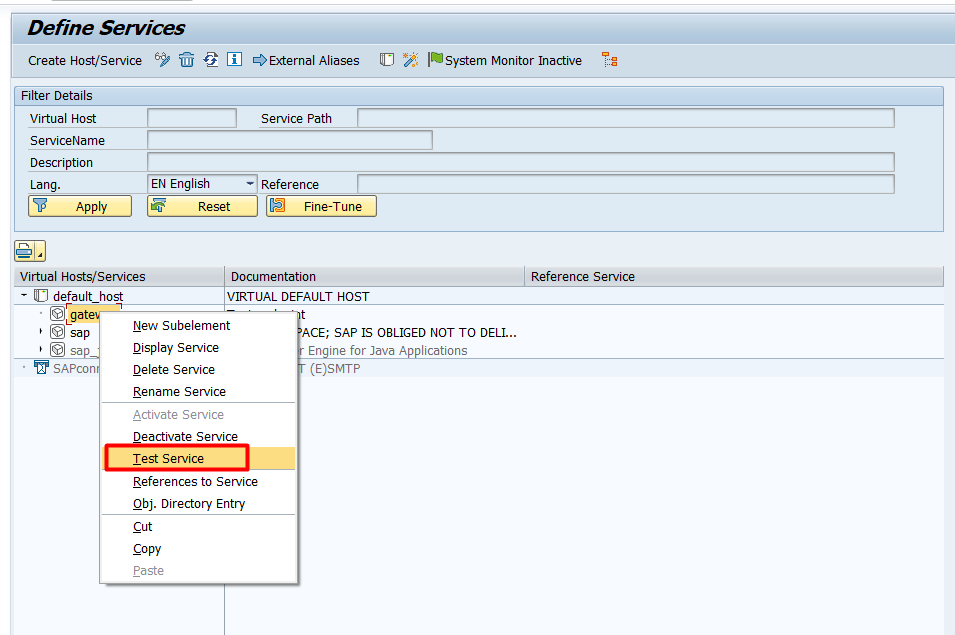Click the Create Host/Service toolbar item
Viewport: 955px width, 635px height.
(85, 60)
